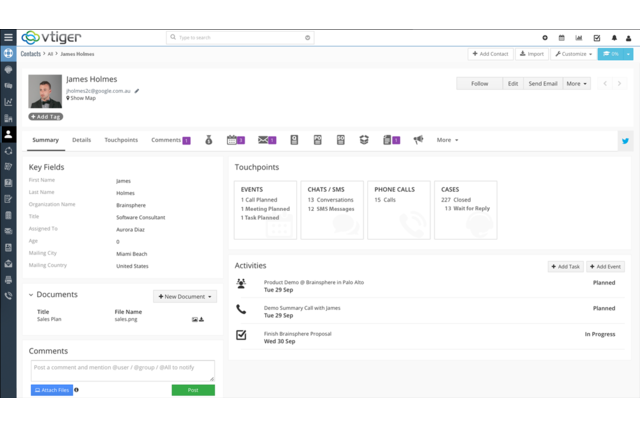This screenshot has height=426, width=640.
Task: Open the Customize dropdown
Action: (x=574, y=54)
